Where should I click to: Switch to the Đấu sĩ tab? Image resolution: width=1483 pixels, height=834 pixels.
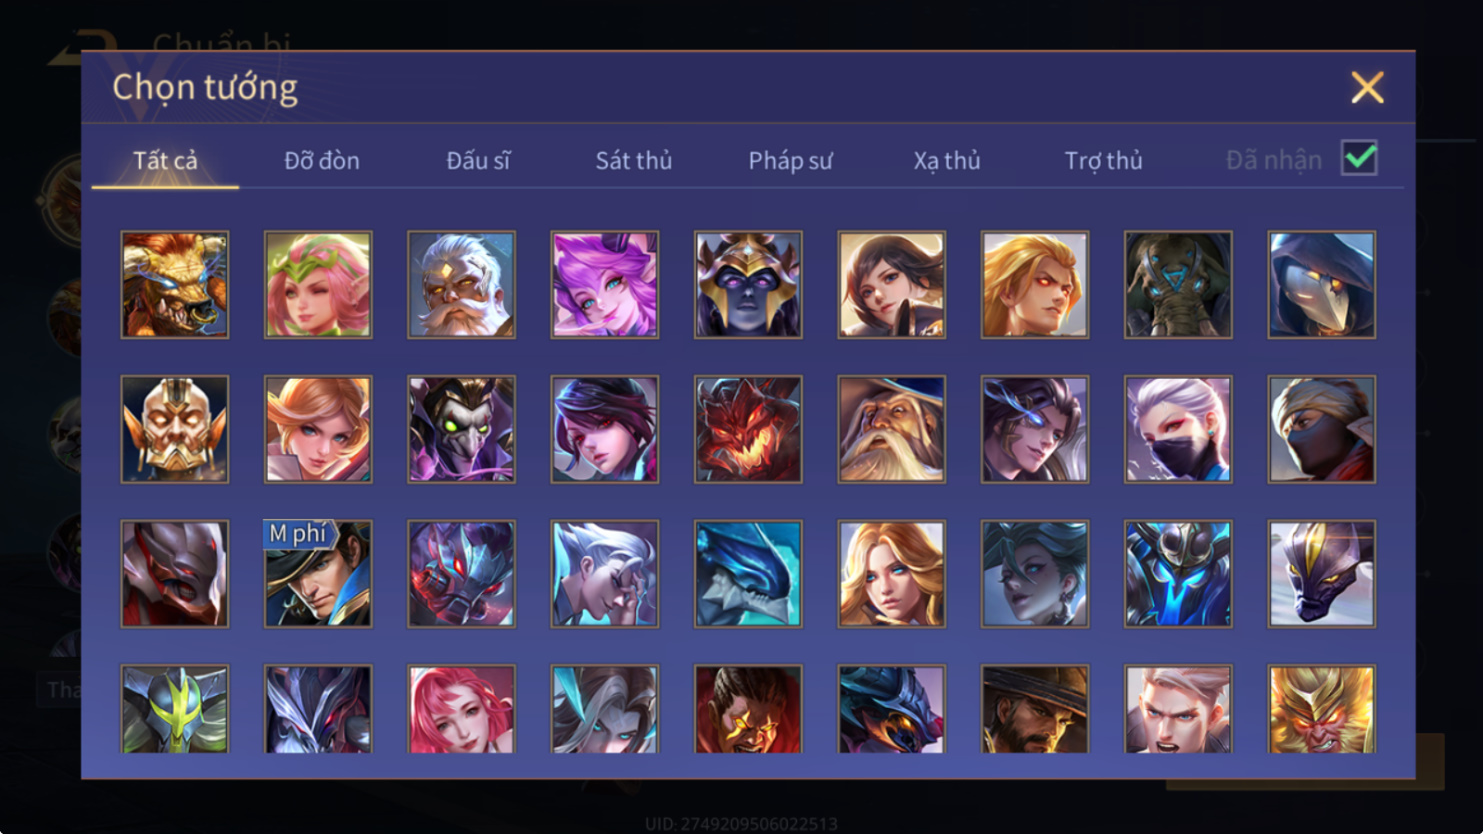[478, 160]
